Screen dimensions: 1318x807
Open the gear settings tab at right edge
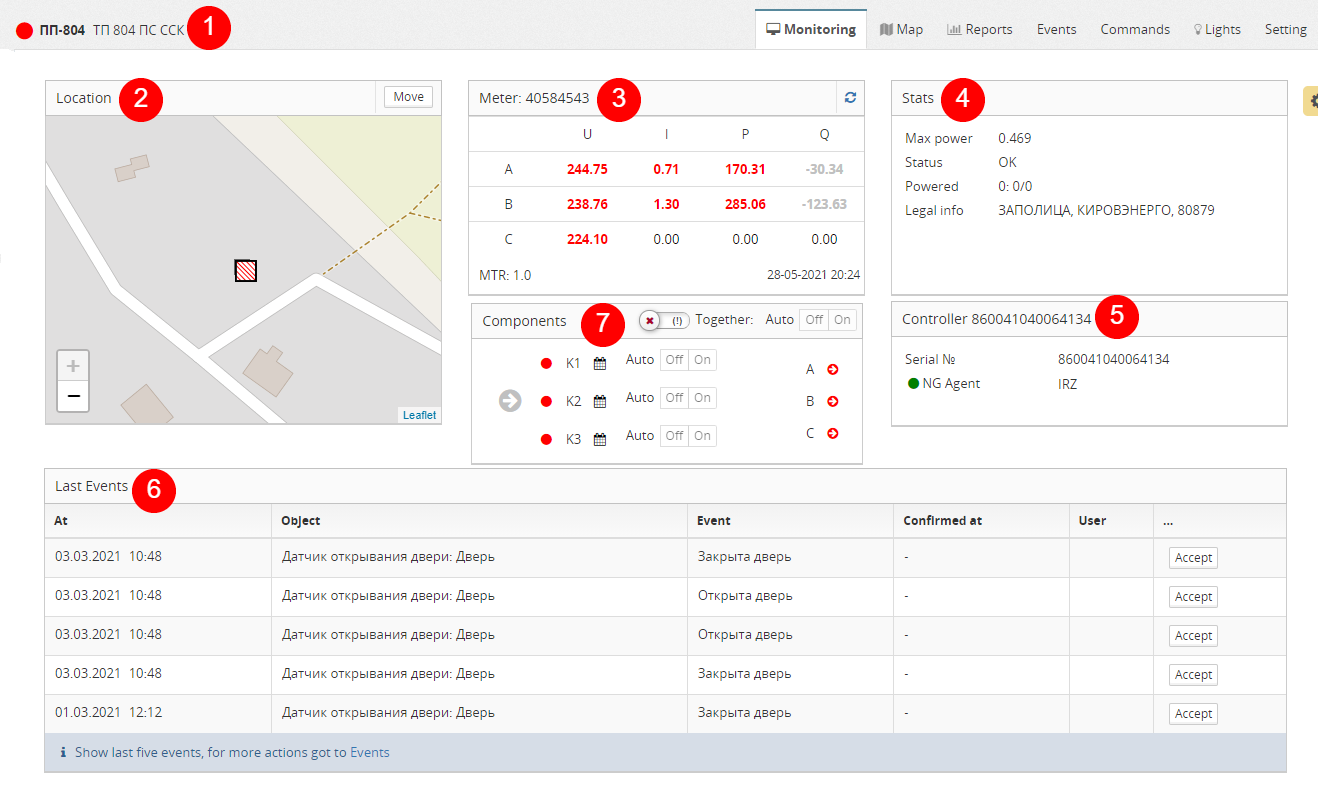pos(1311,100)
